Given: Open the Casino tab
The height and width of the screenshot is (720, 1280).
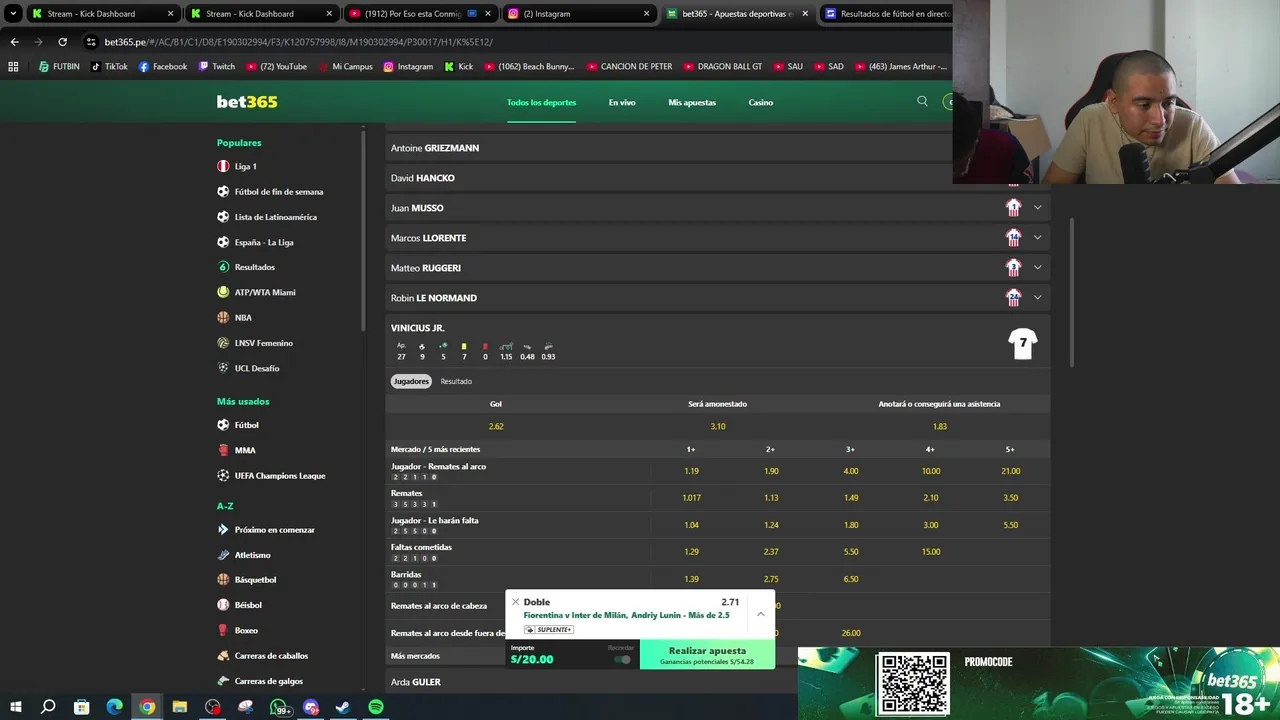Looking at the screenshot, I should click(761, 102).
